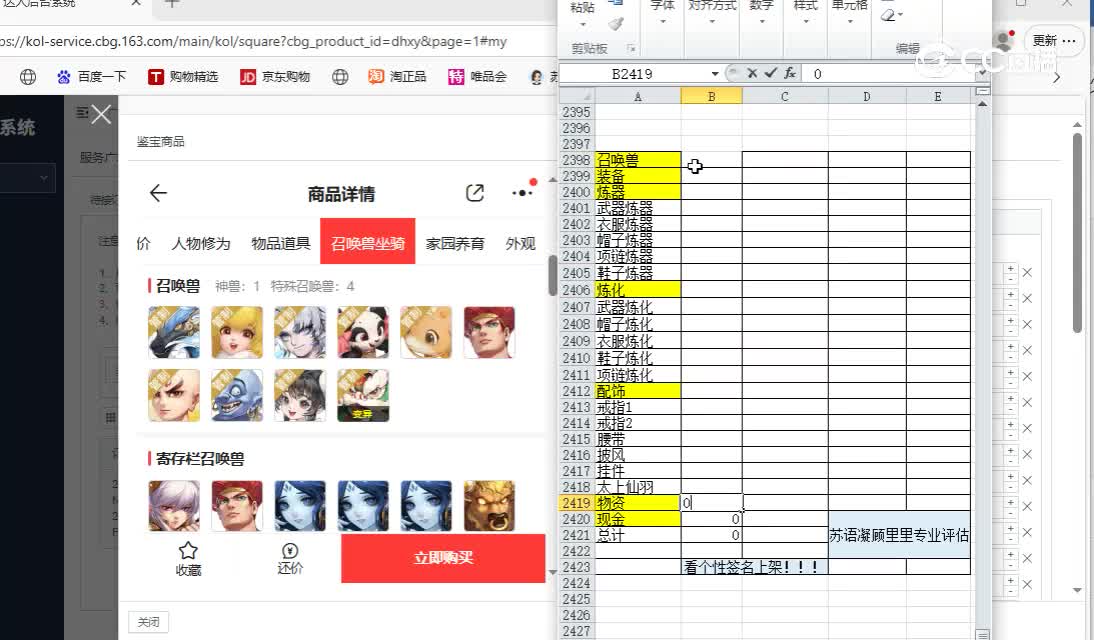
Task: Expand the 对齐方式 group dropdown
Action: tap(712, 21)
